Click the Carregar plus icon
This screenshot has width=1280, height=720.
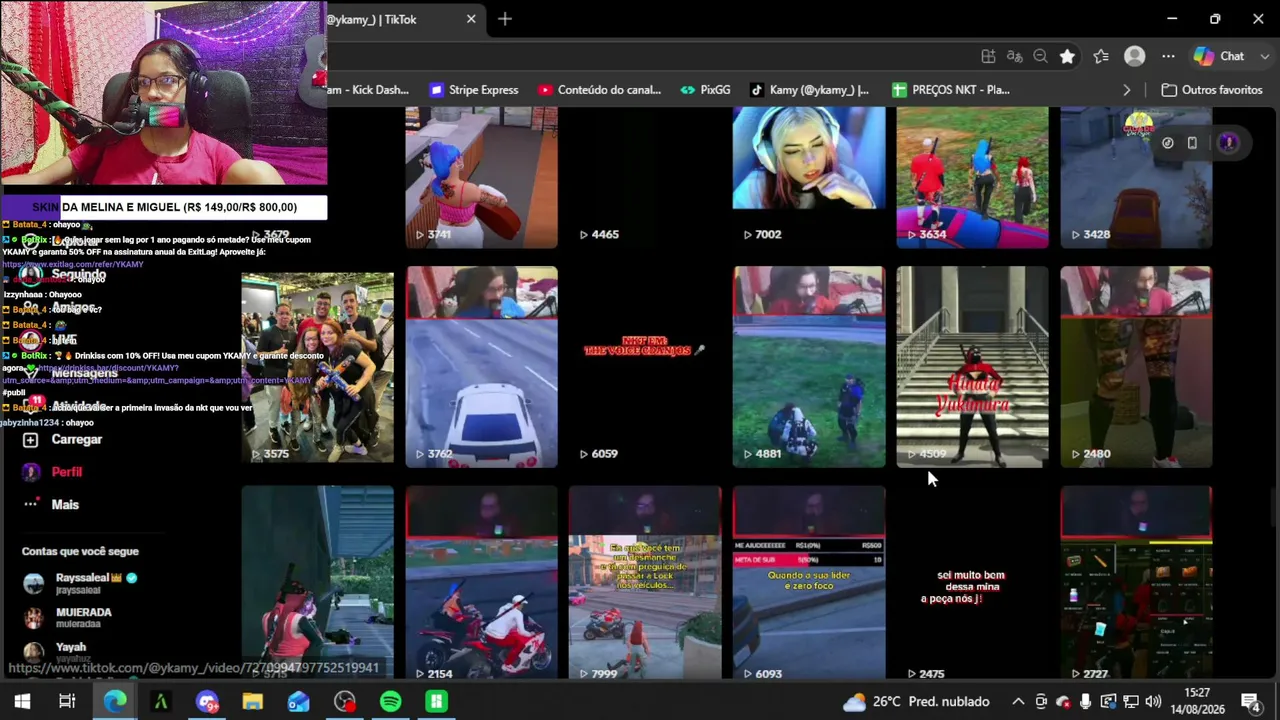click(31, 440)
